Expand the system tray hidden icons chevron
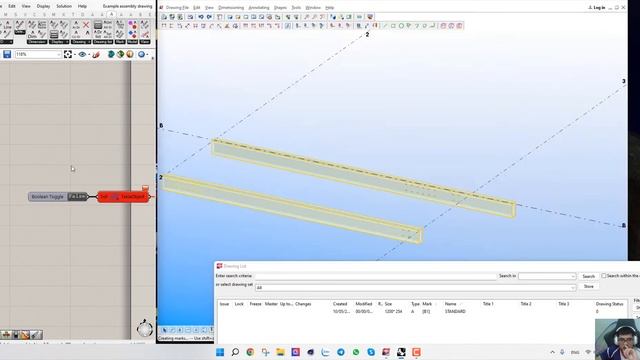The width and height of the screenshot is (640, 360). pyautogui.click(x=552, y=352)
